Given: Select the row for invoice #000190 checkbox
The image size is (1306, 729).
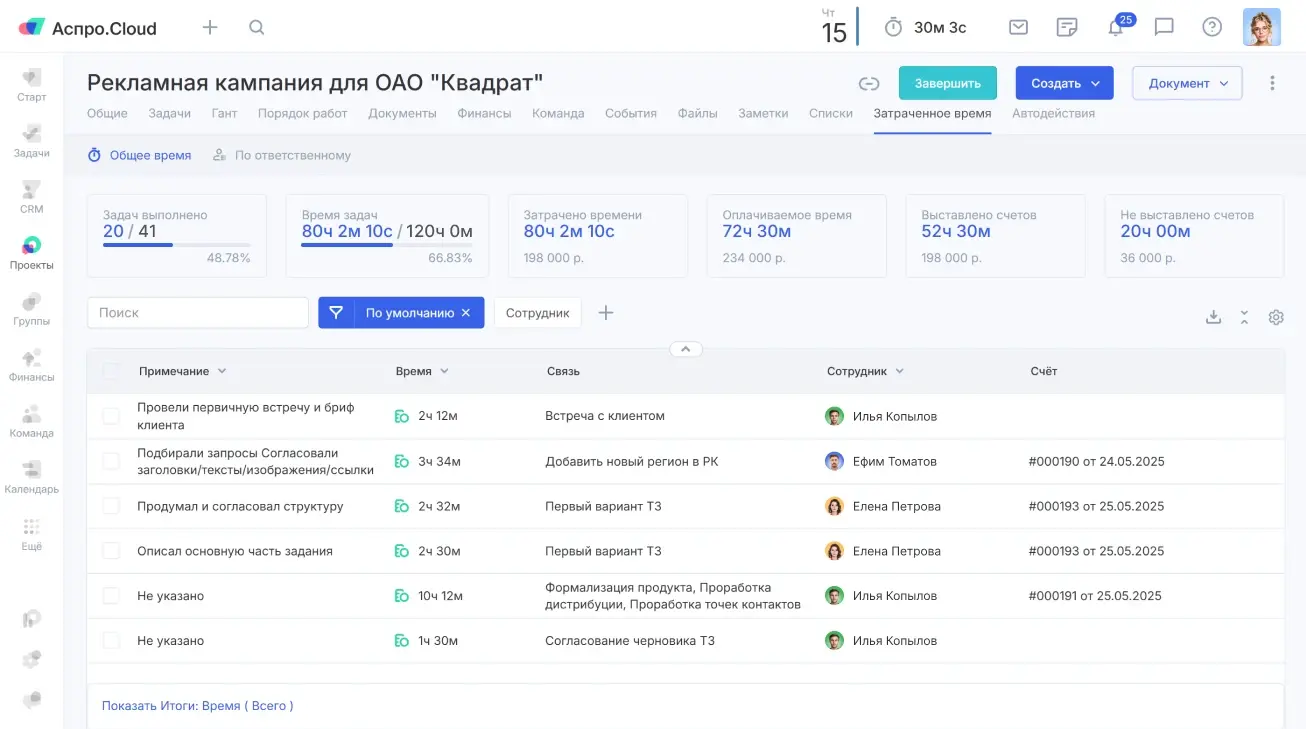Looking at the screenshot, I should pyautogui.click(x=111, y=462).
